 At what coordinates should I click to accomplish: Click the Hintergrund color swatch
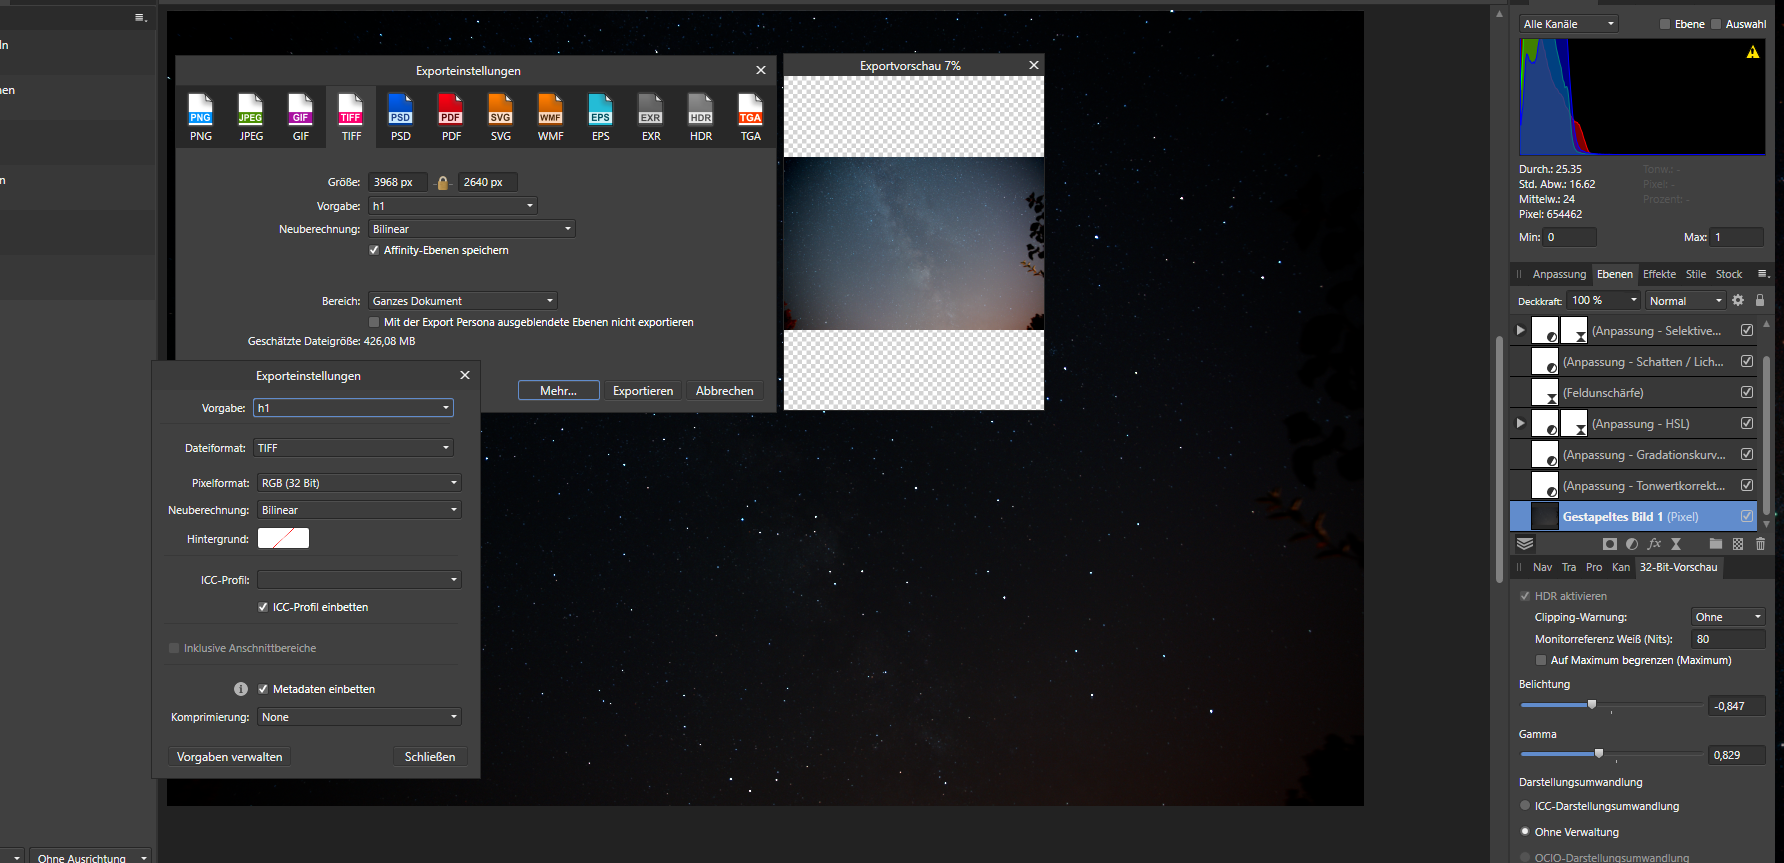(283, 538)
